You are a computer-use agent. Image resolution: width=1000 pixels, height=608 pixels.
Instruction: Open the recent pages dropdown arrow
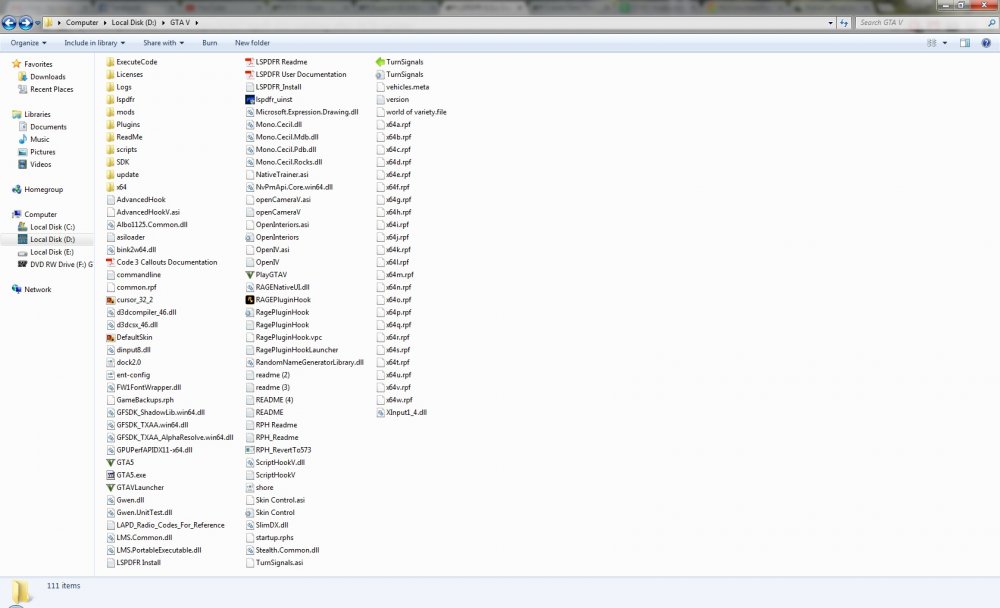[x=38, y=23]
